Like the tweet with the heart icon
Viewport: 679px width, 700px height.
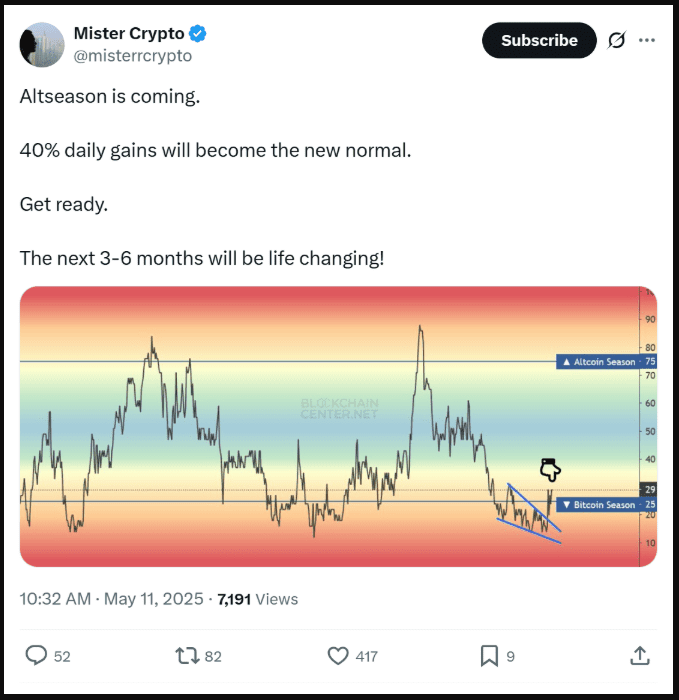pyautogui.click(x=338, y=655)
